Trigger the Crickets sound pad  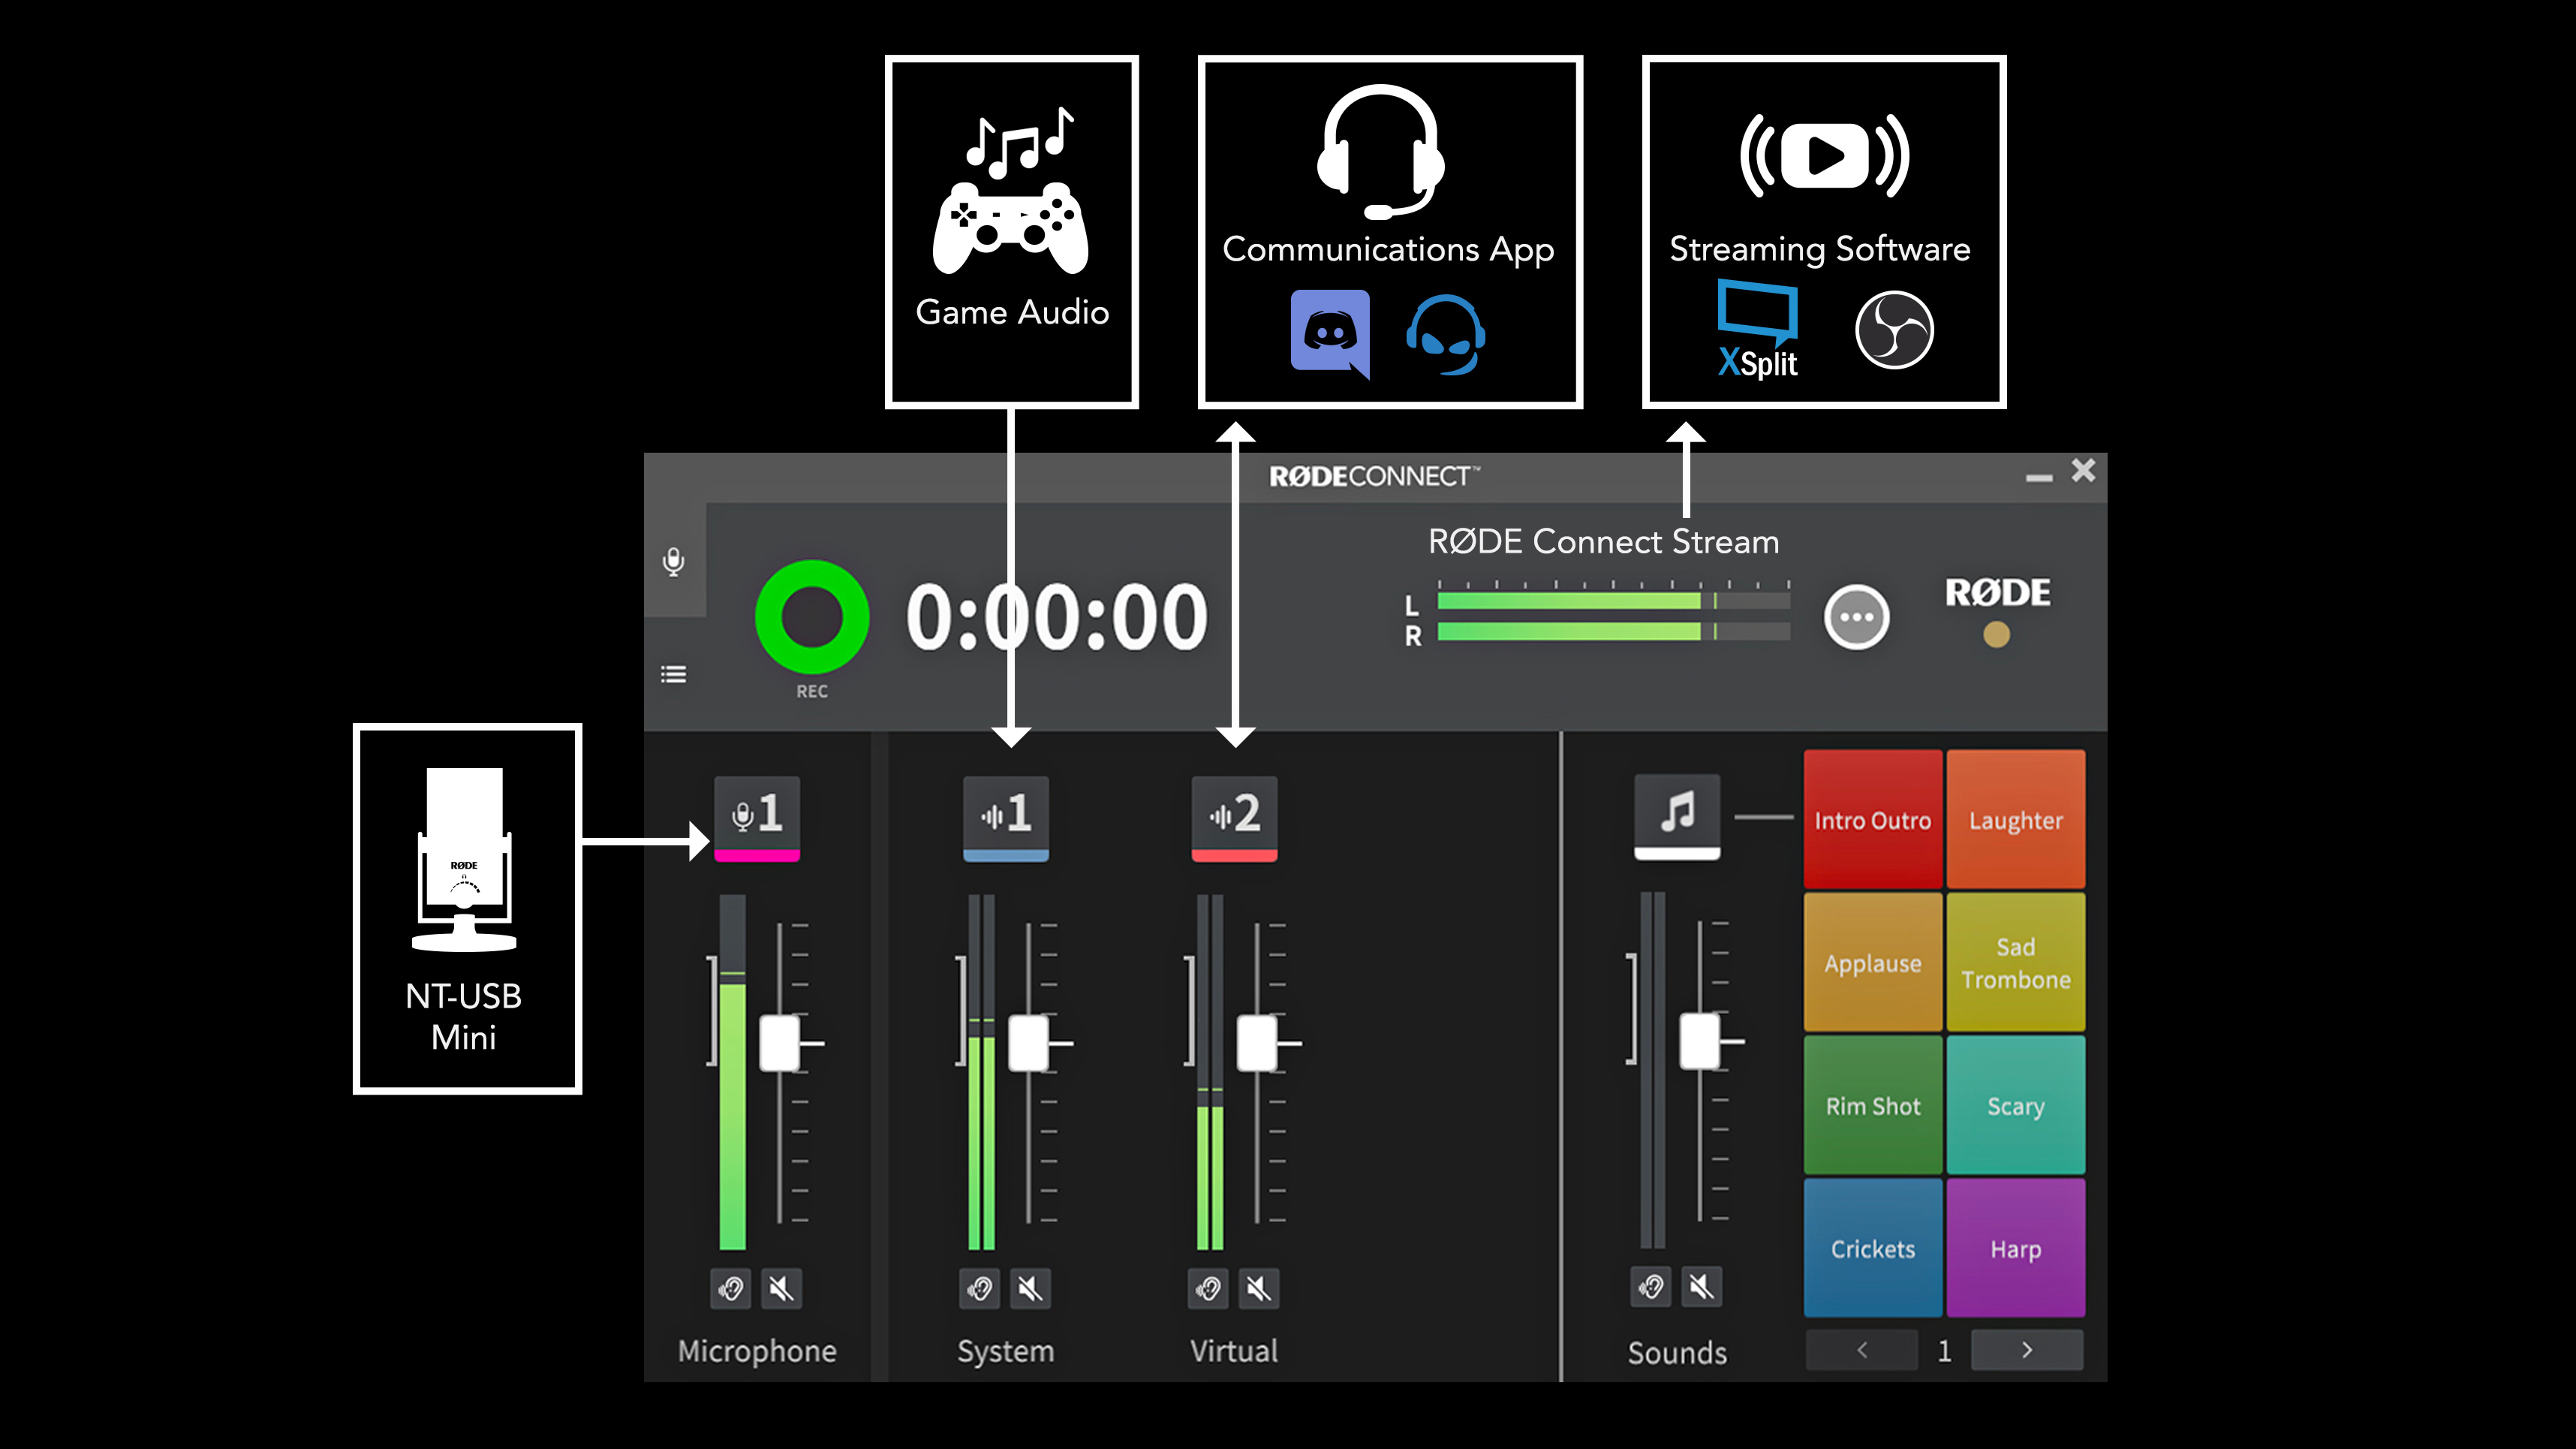1873,1248
